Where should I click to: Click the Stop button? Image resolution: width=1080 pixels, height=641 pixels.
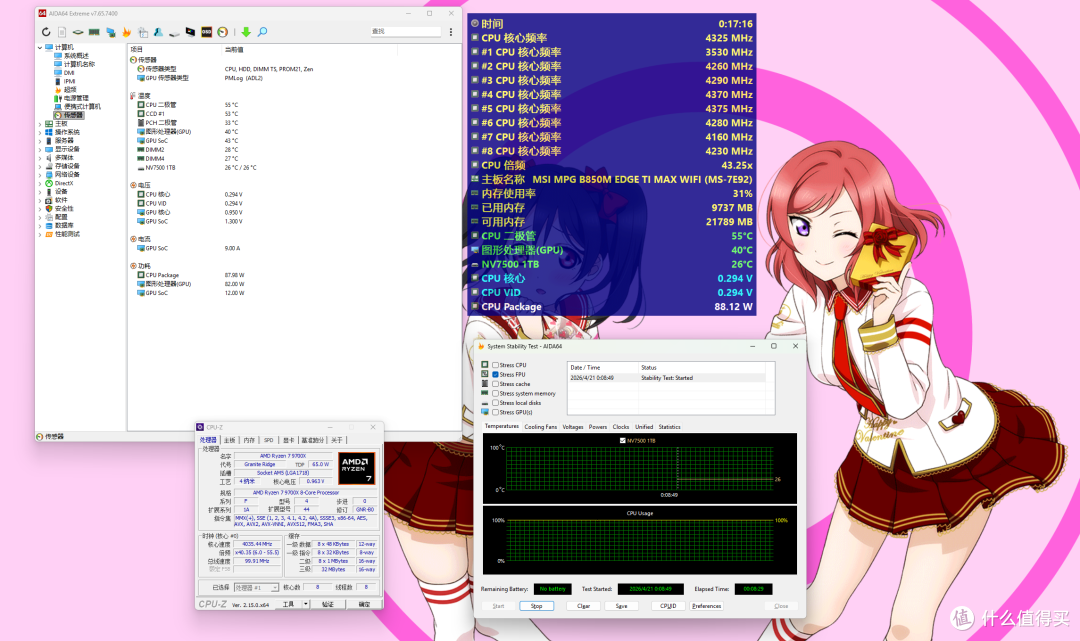537,606
